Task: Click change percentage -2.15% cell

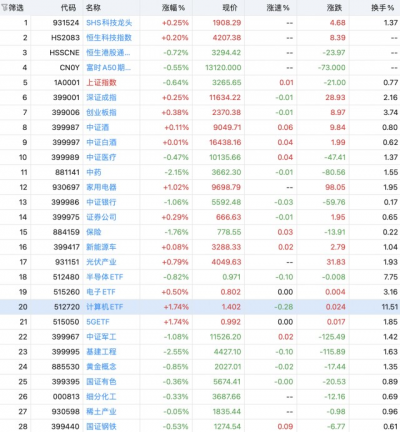Action: [177, 172]
